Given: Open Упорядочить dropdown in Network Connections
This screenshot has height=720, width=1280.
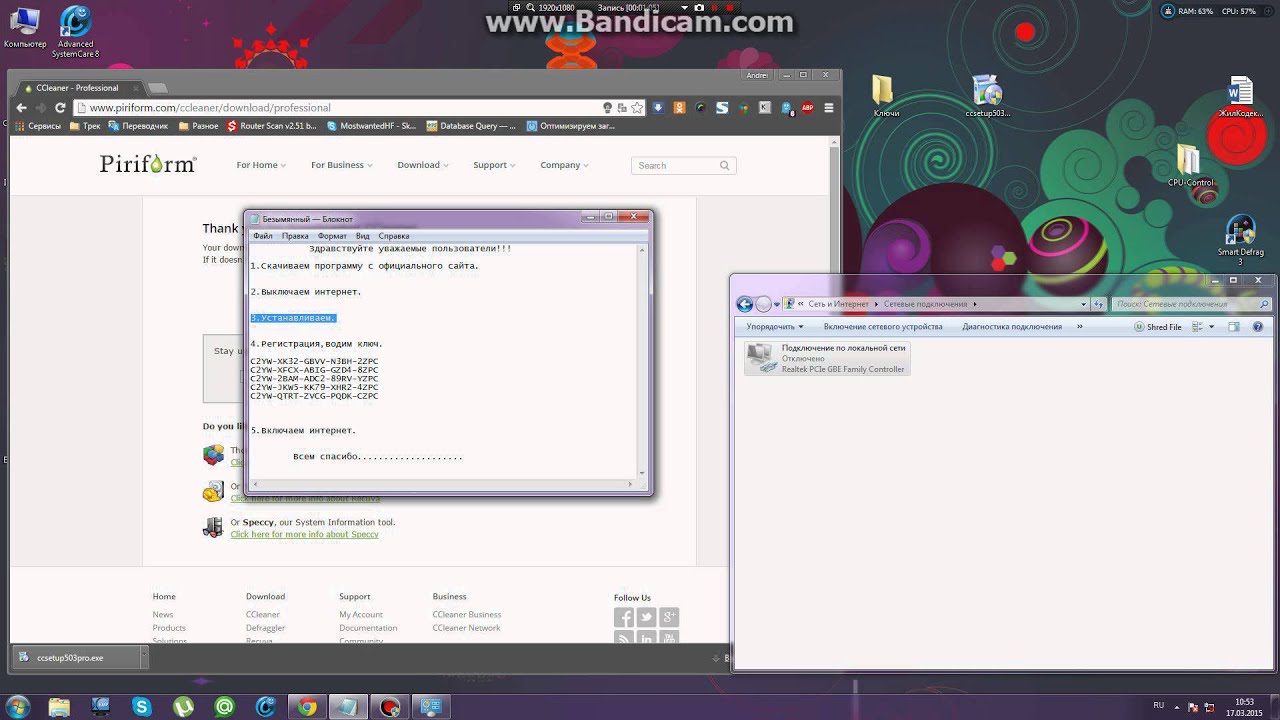Looking at the screenshot, I should pyautogui.click(x=774, y=327).
